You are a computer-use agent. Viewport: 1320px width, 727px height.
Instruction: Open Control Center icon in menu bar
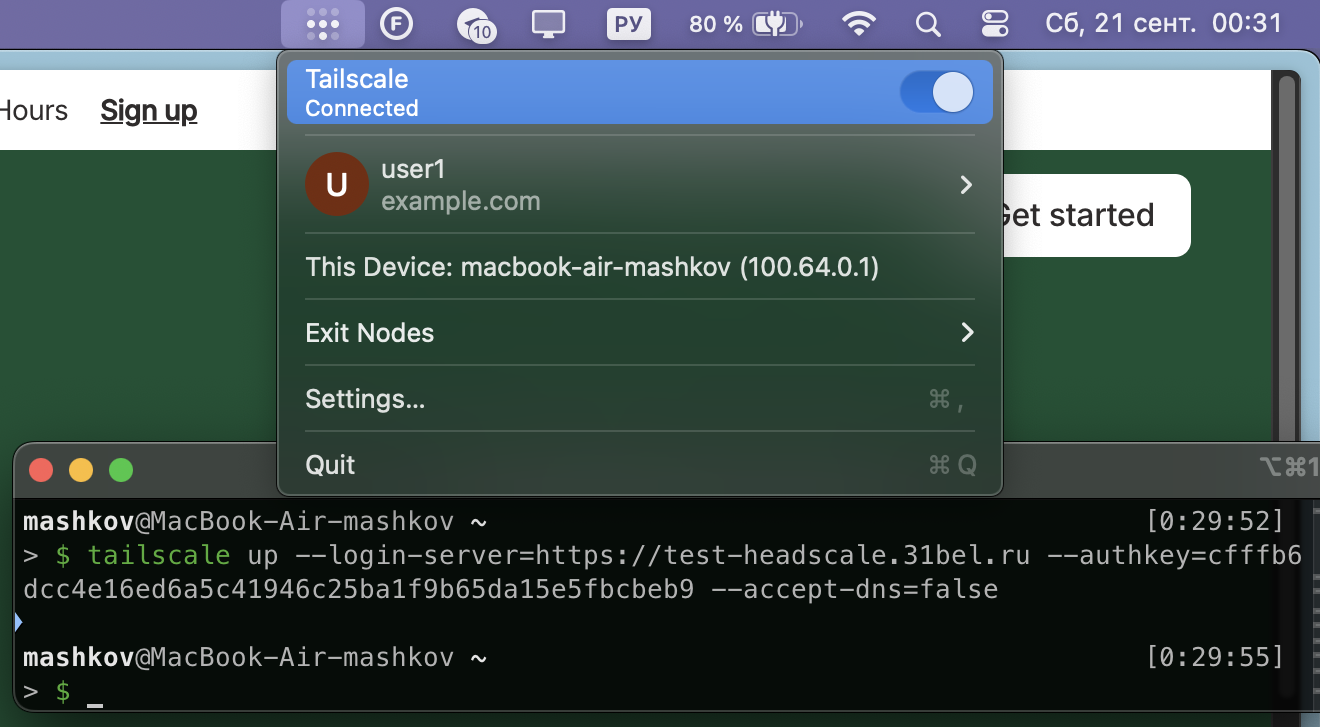pyautogui.click(x=996, y=24)
